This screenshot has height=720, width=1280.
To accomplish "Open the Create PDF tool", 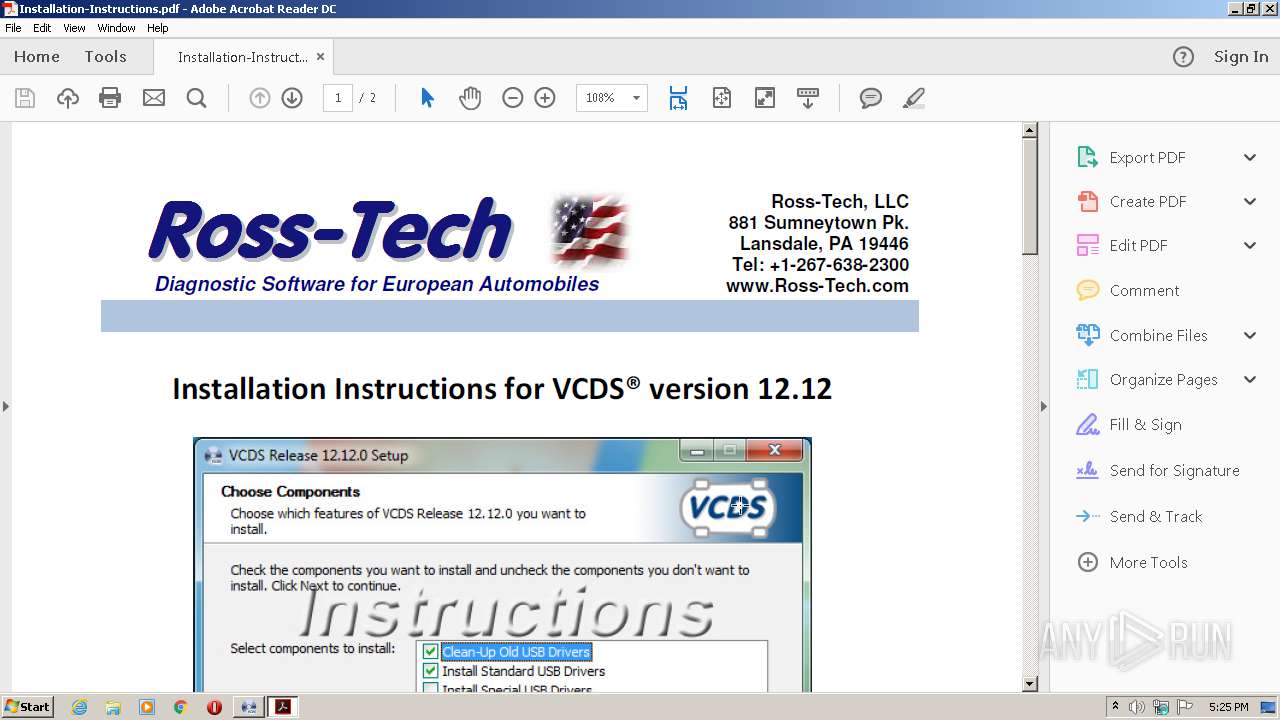I will tap(1147, 201).
